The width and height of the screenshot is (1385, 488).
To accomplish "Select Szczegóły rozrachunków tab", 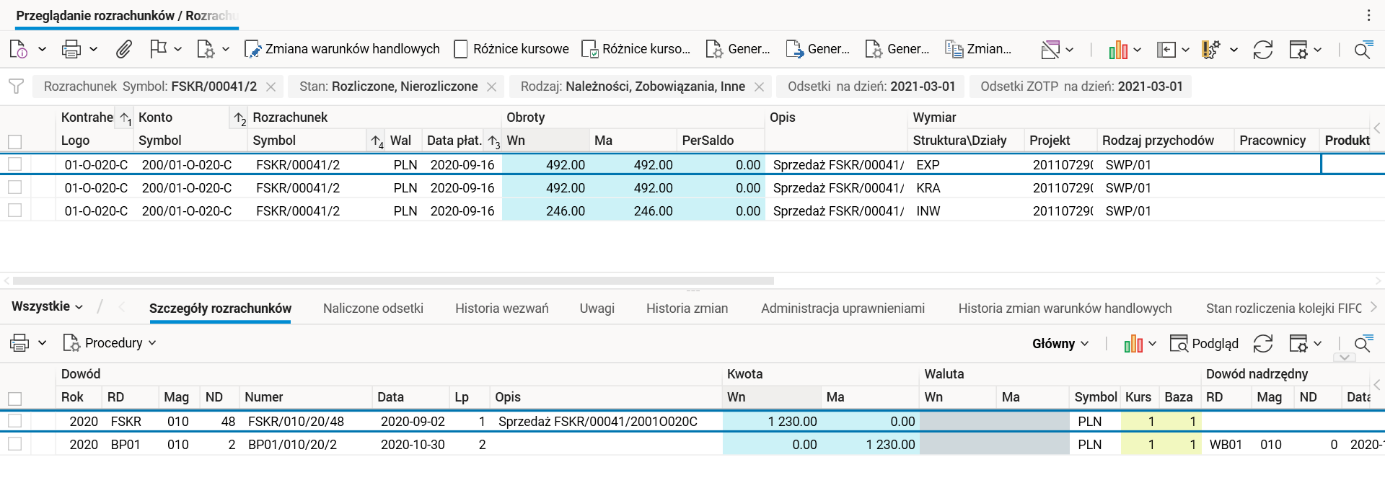I will coord(220,308).
